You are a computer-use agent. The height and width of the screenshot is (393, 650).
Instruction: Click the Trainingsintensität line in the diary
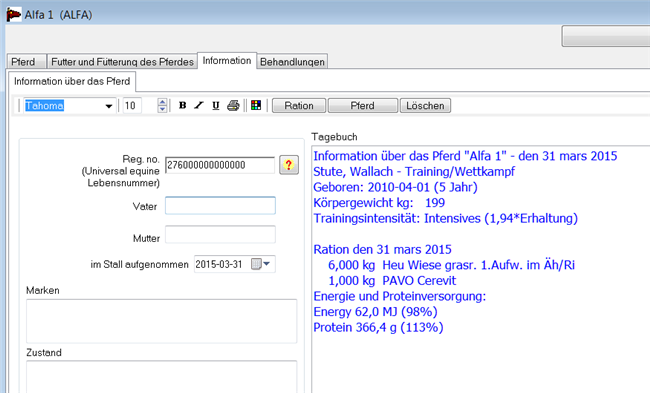click(x=446, y=218)
